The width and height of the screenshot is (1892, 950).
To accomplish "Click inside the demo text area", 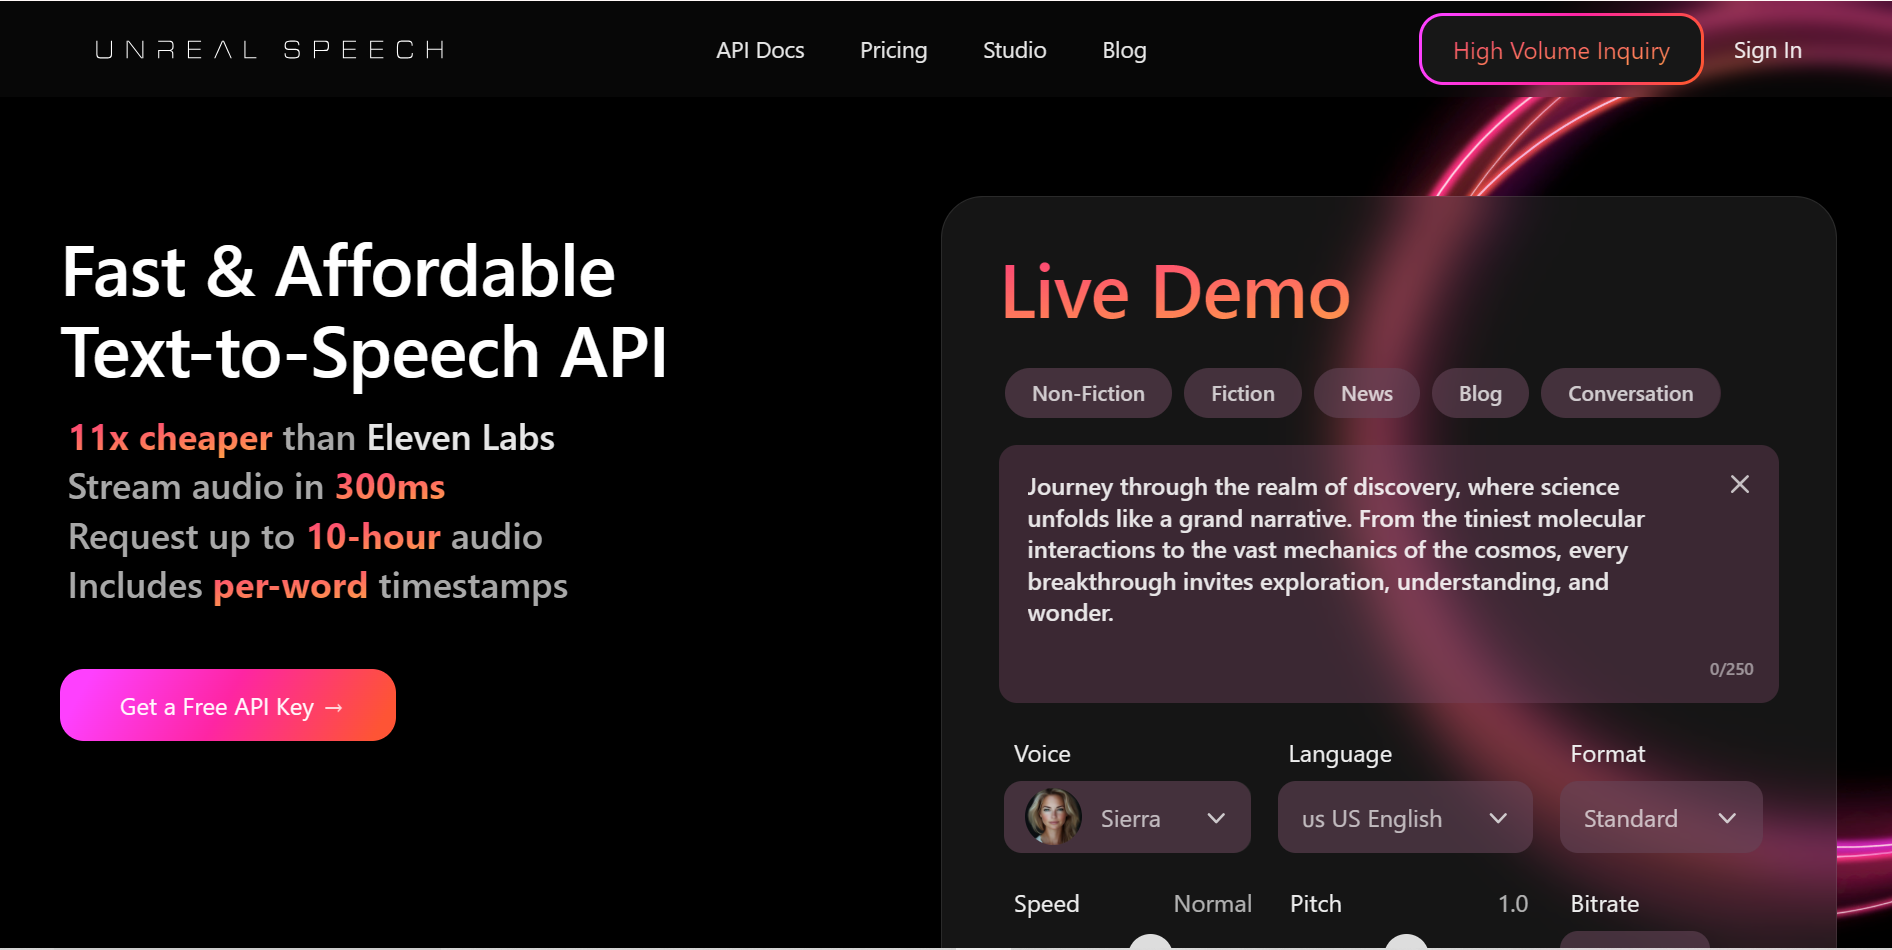I will point(1388,574).
